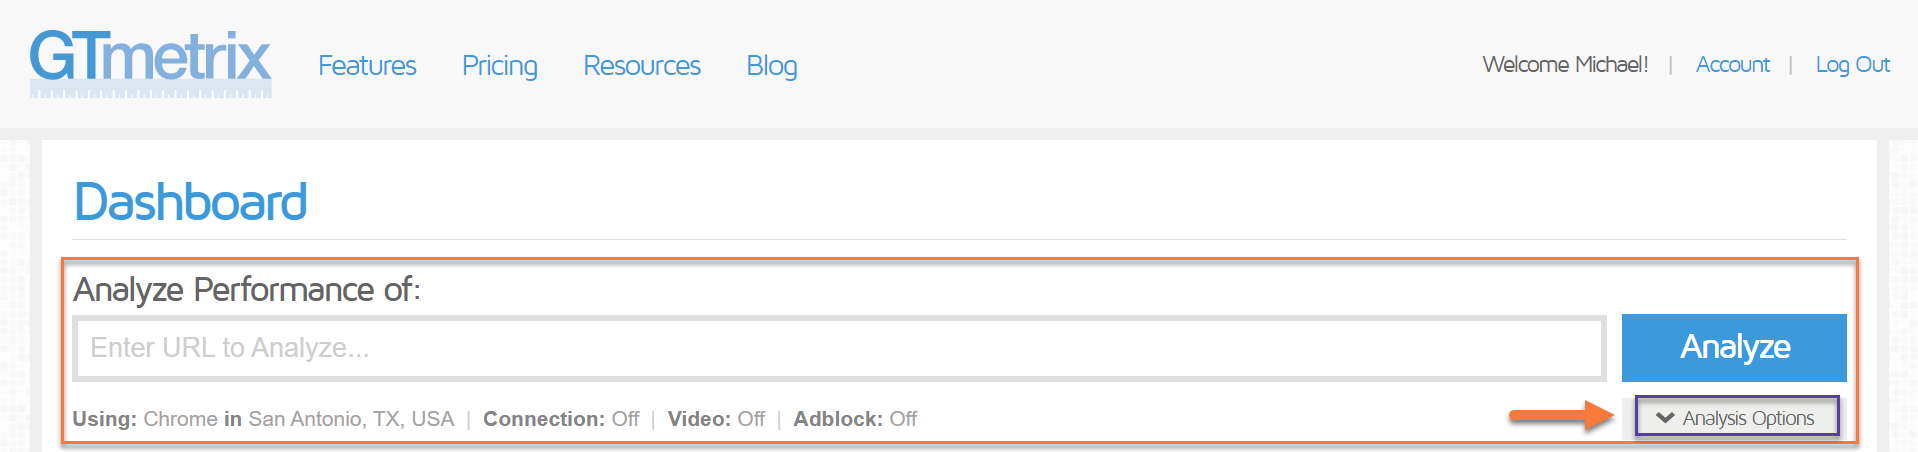Open the Resources menu
Screen dimensions: 1918x452
pos(642,66)
